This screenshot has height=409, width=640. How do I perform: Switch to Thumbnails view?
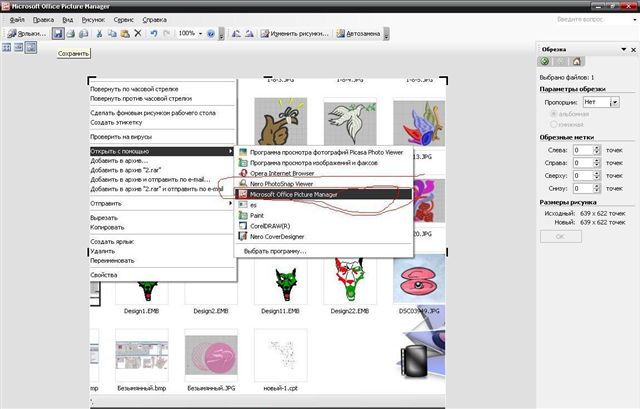(x=6, y=48)
